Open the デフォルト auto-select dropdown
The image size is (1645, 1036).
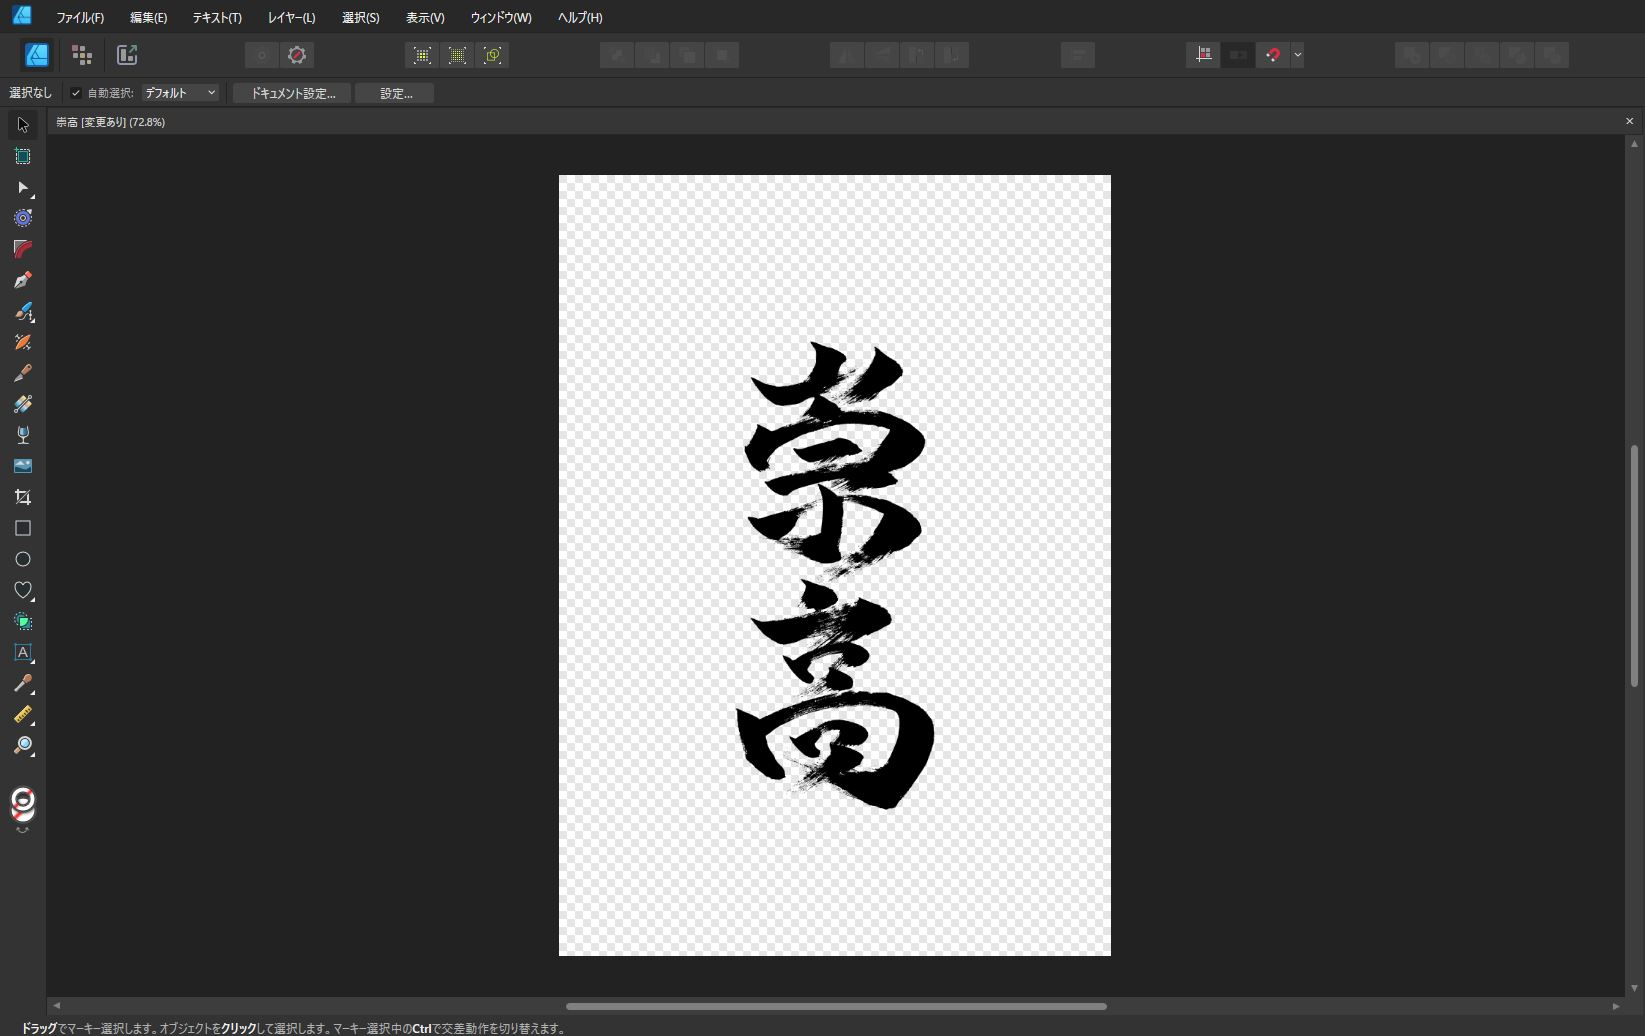[x=180, y=93]
